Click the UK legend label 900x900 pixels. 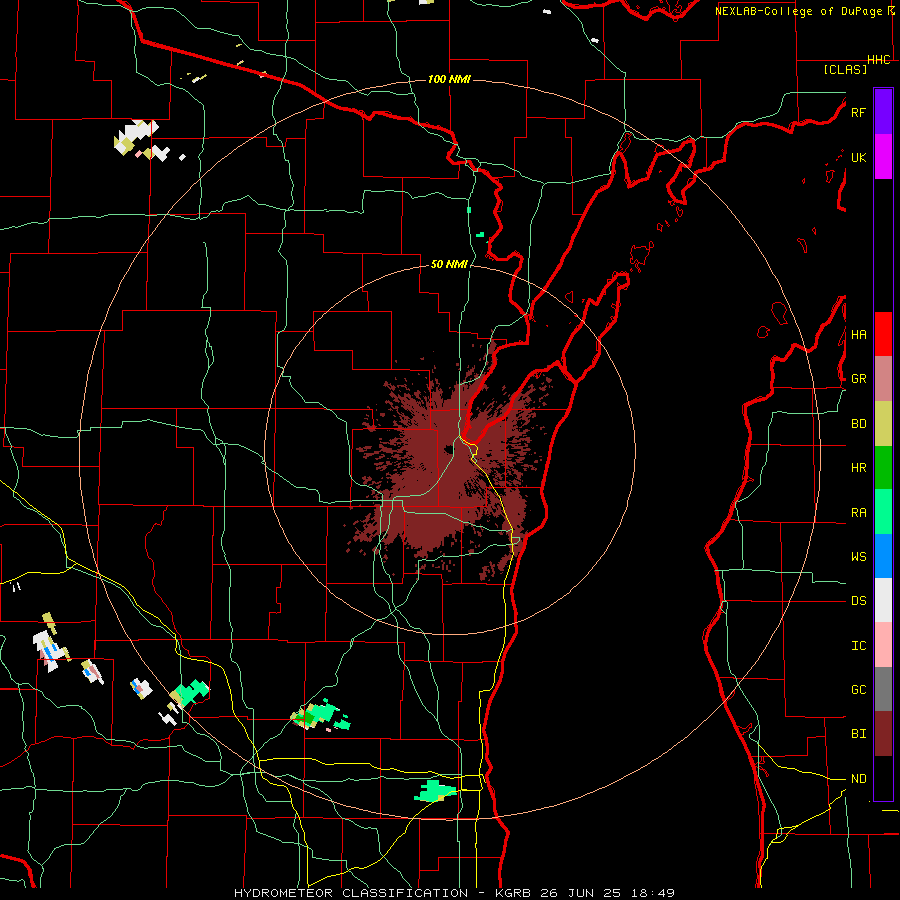pos(858,157)
